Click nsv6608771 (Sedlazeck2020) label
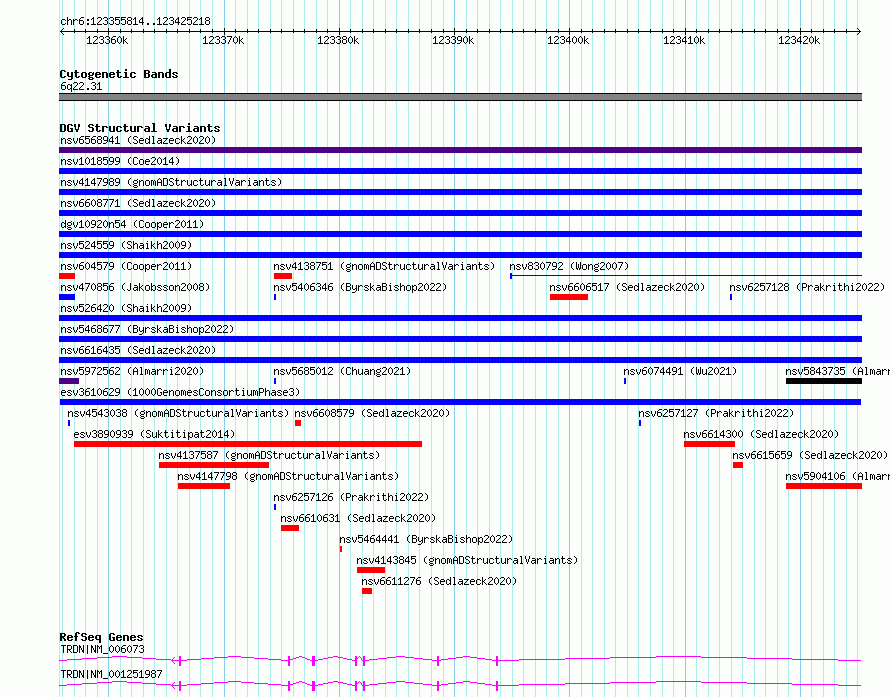 (138, 203)
